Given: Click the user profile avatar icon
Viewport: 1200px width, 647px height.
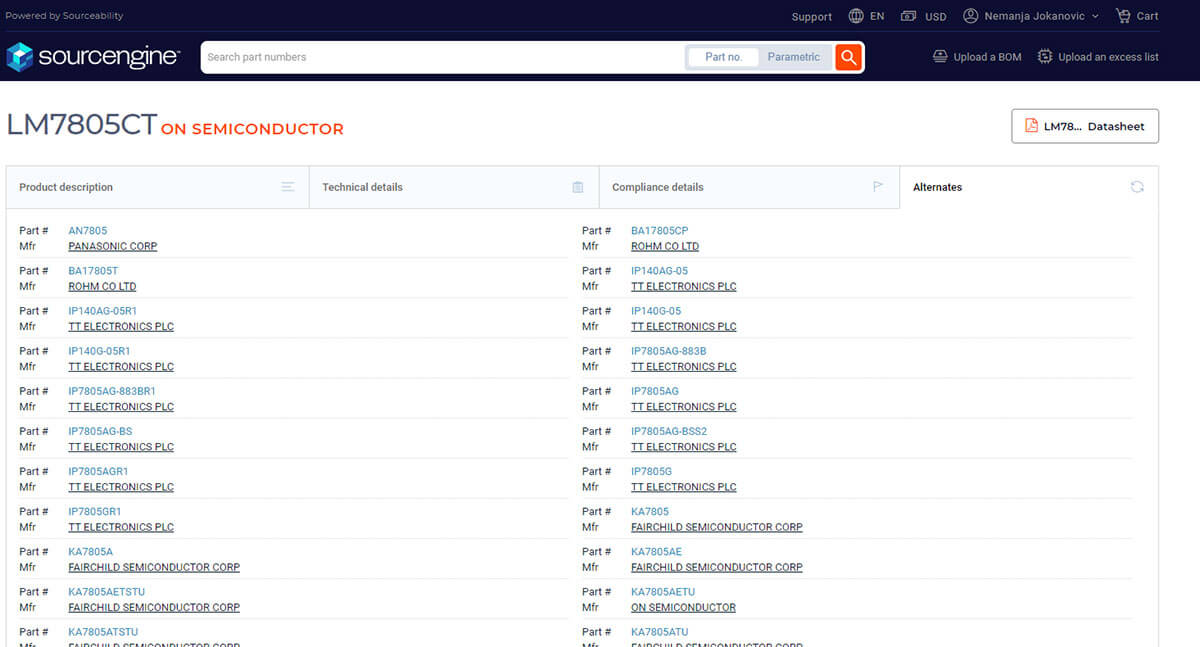Looking at the screenshot, I should tap(970, 16).
